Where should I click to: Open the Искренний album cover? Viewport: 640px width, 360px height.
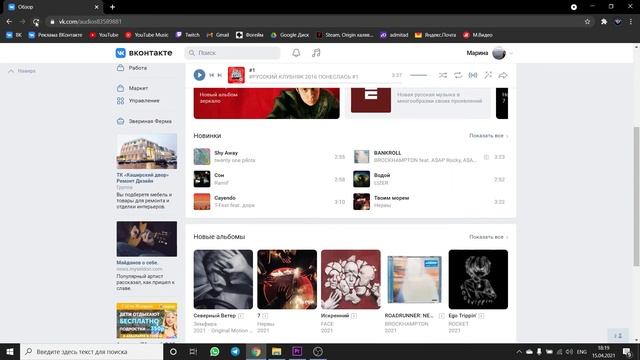(x=351, y=280)
